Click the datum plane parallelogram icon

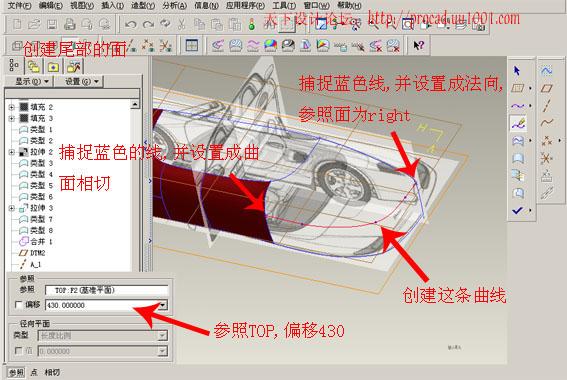pos(546,88)
